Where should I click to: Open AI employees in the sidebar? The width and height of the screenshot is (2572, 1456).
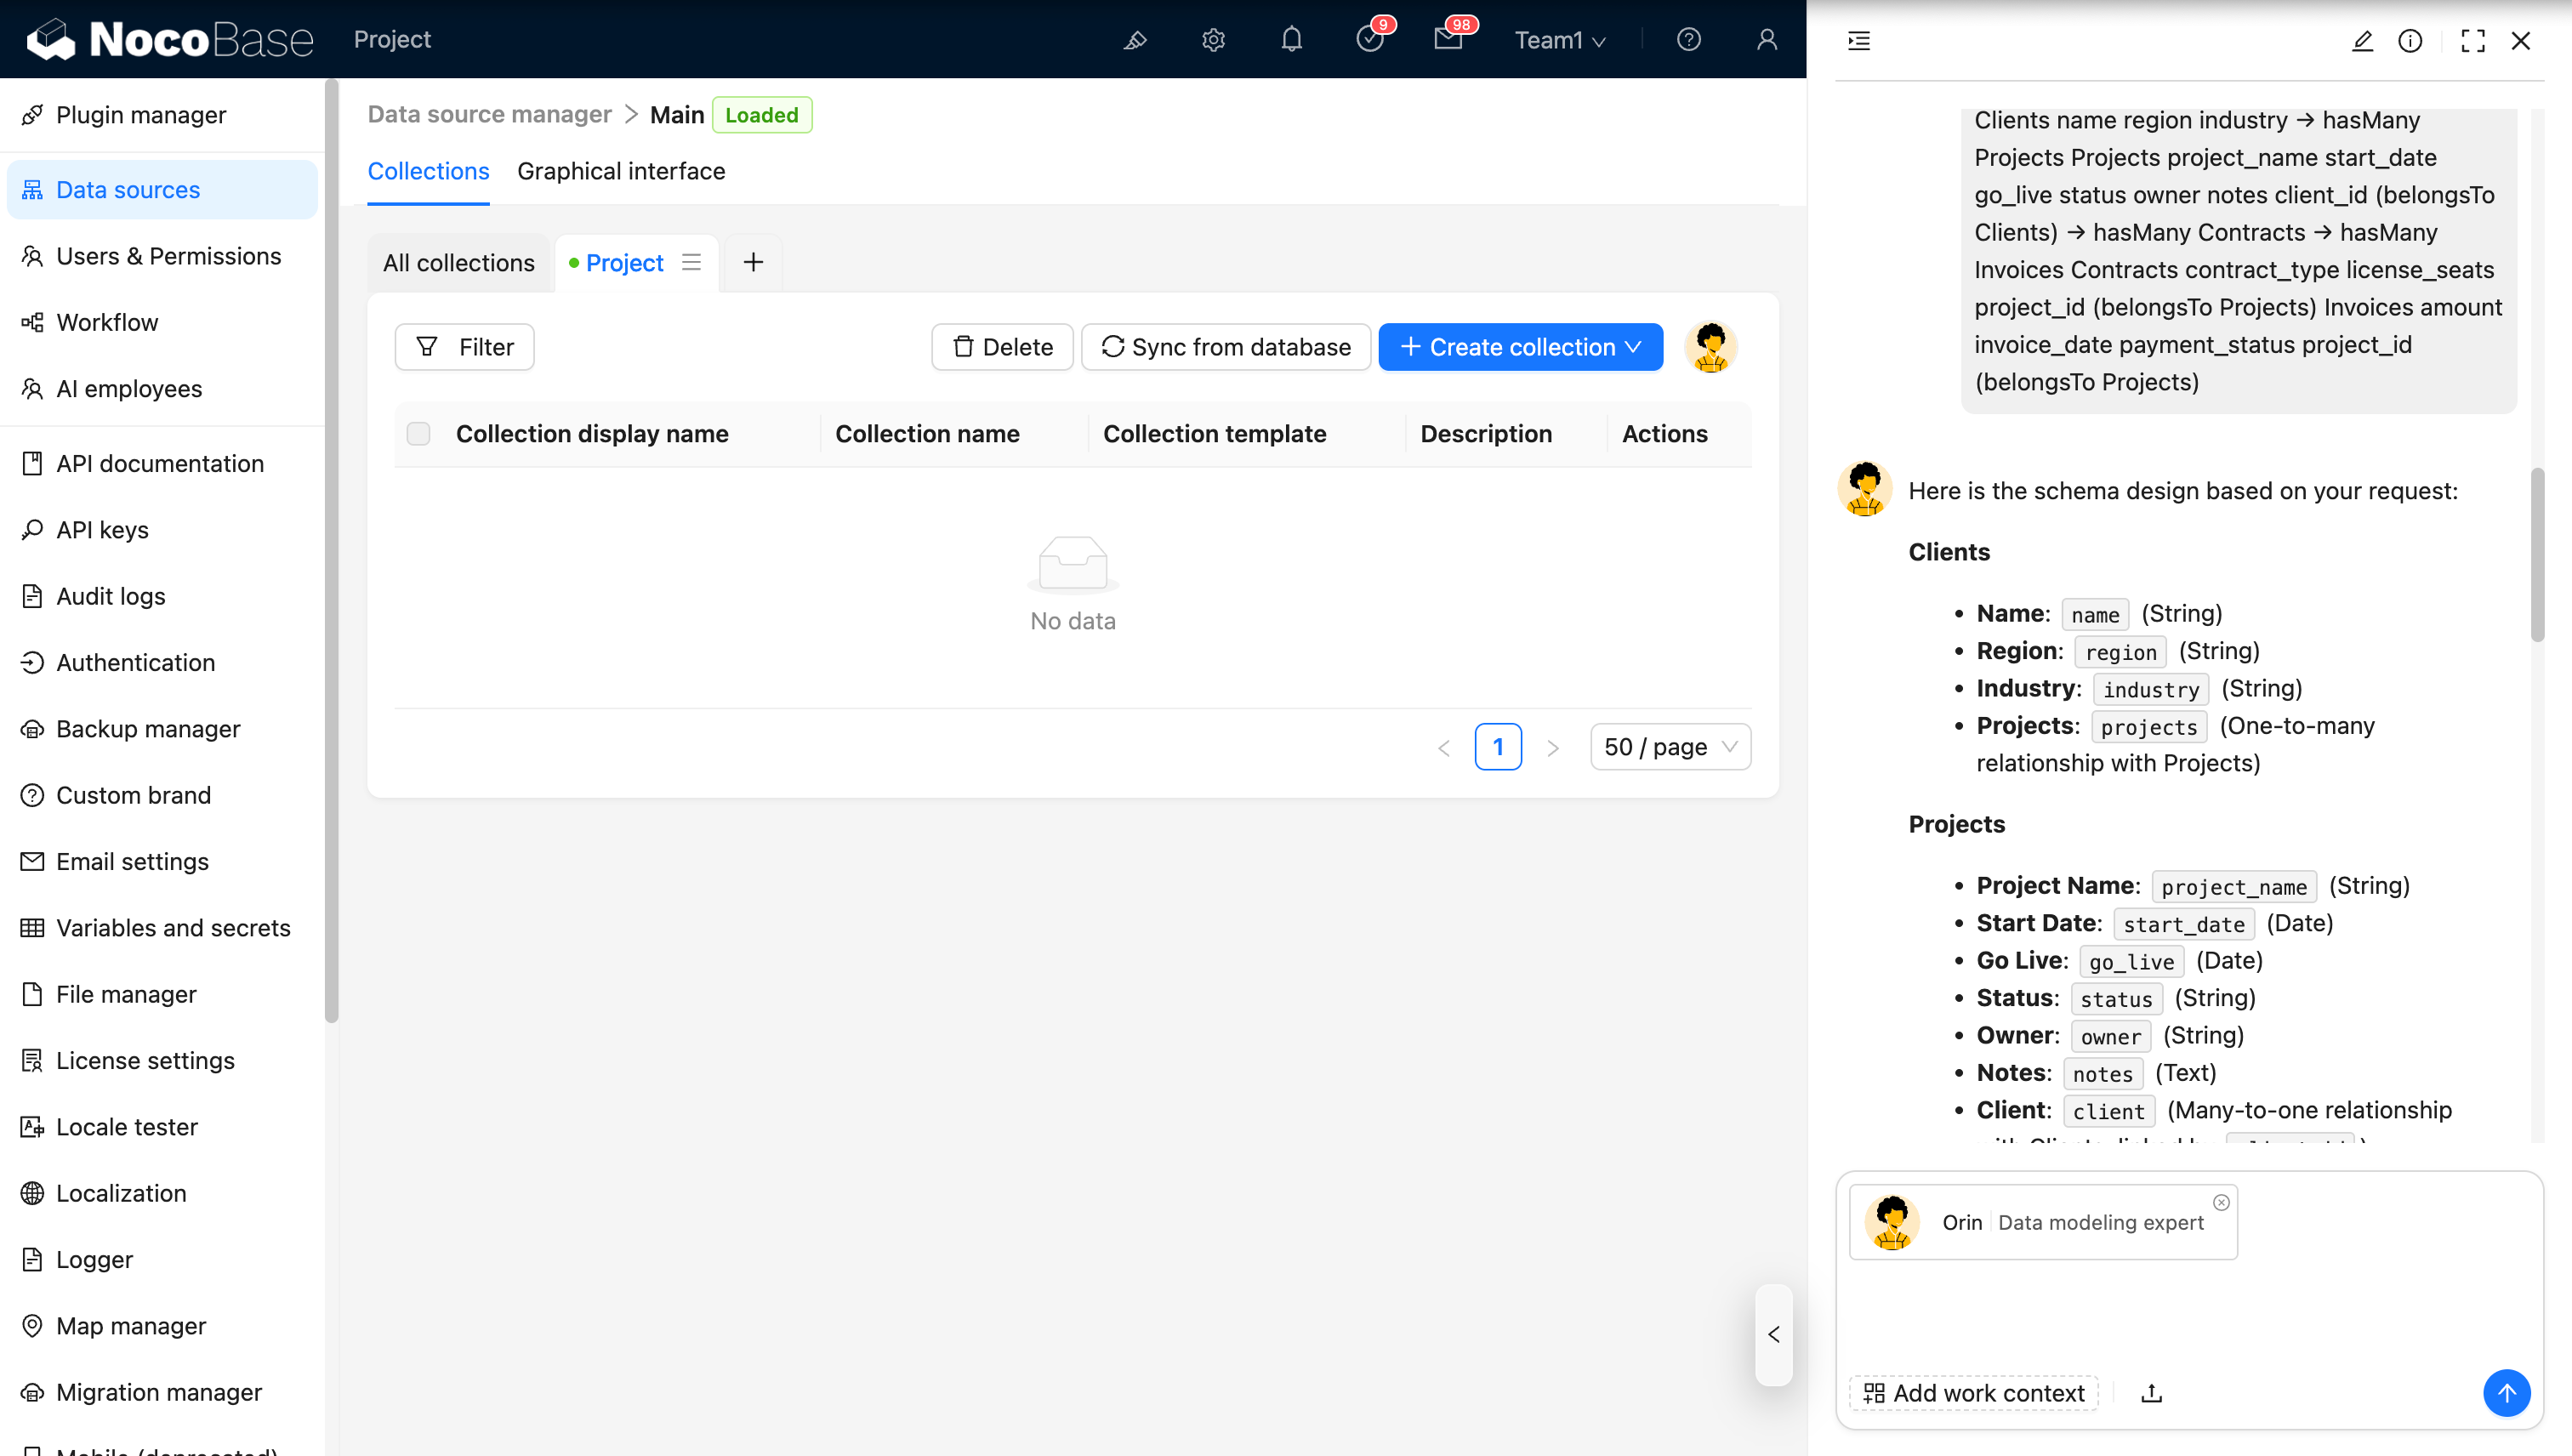coord(129,389)
